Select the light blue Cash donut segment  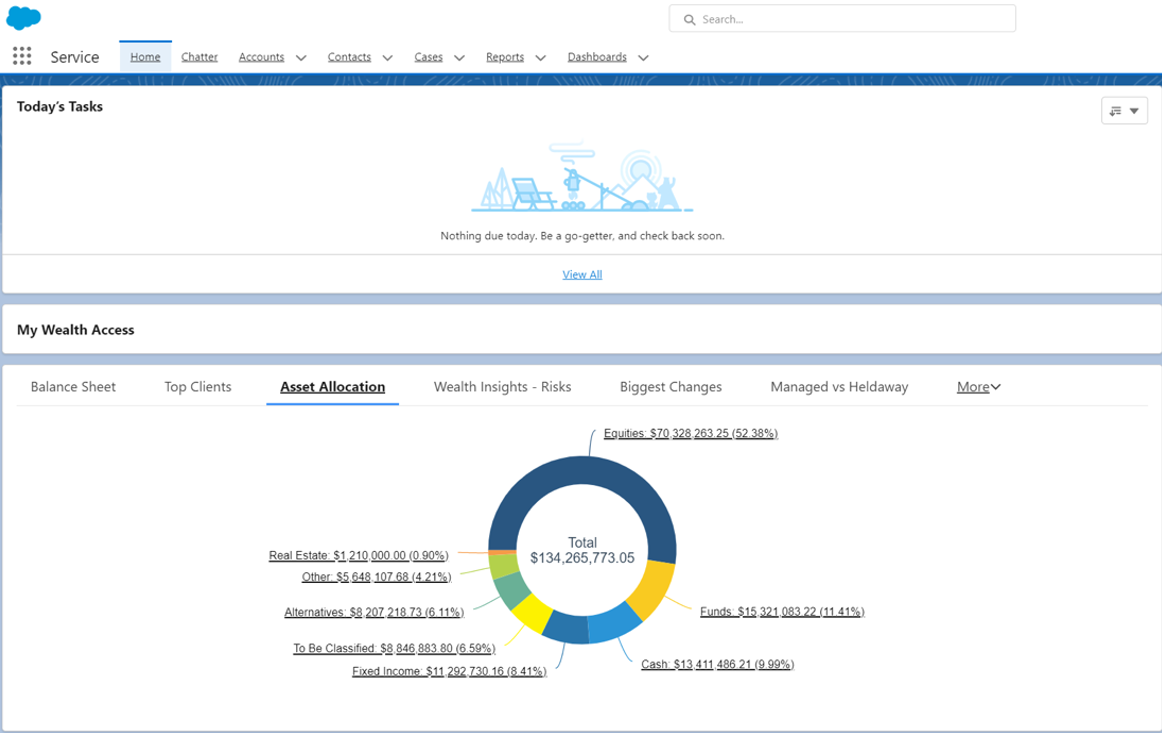[x=614, y=623]
